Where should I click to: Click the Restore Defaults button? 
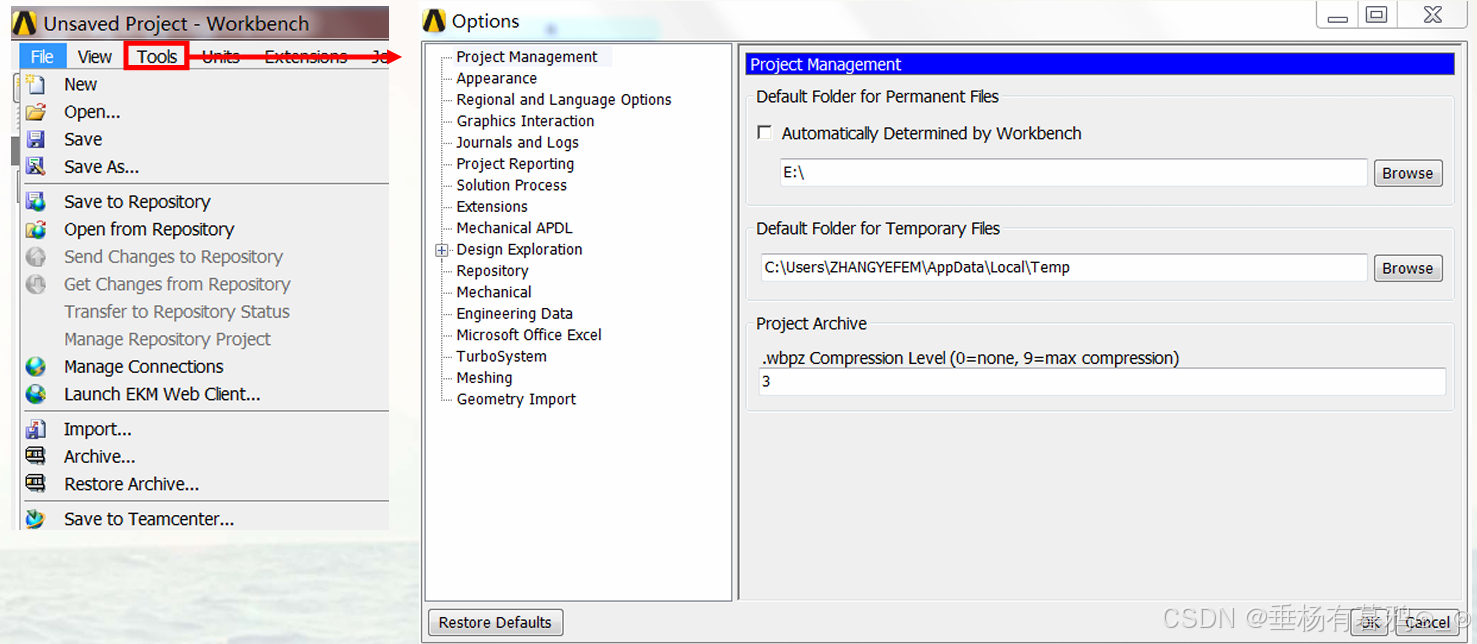click(x=495, y=622)
